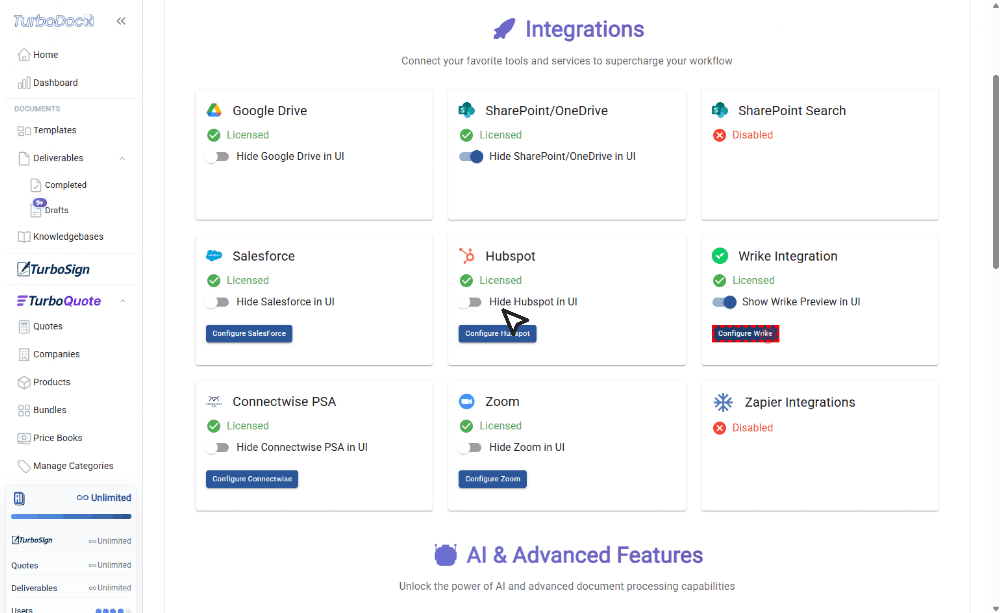Click the highlighted Configure Wrike button
Screen dimensions: 1000x613
pyautogui.click(x=745, y=333)
